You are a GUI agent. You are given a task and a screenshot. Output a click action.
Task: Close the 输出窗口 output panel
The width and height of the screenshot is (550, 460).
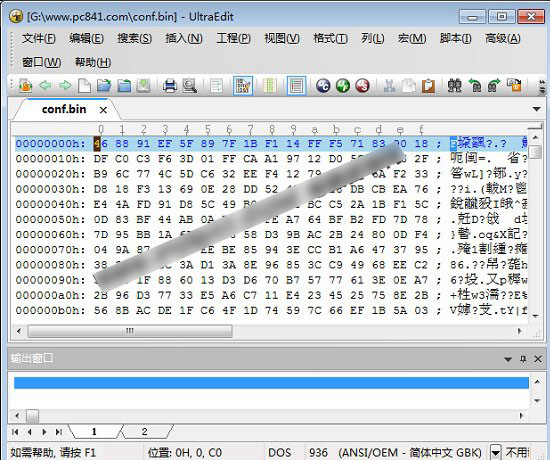pos(538,359)
